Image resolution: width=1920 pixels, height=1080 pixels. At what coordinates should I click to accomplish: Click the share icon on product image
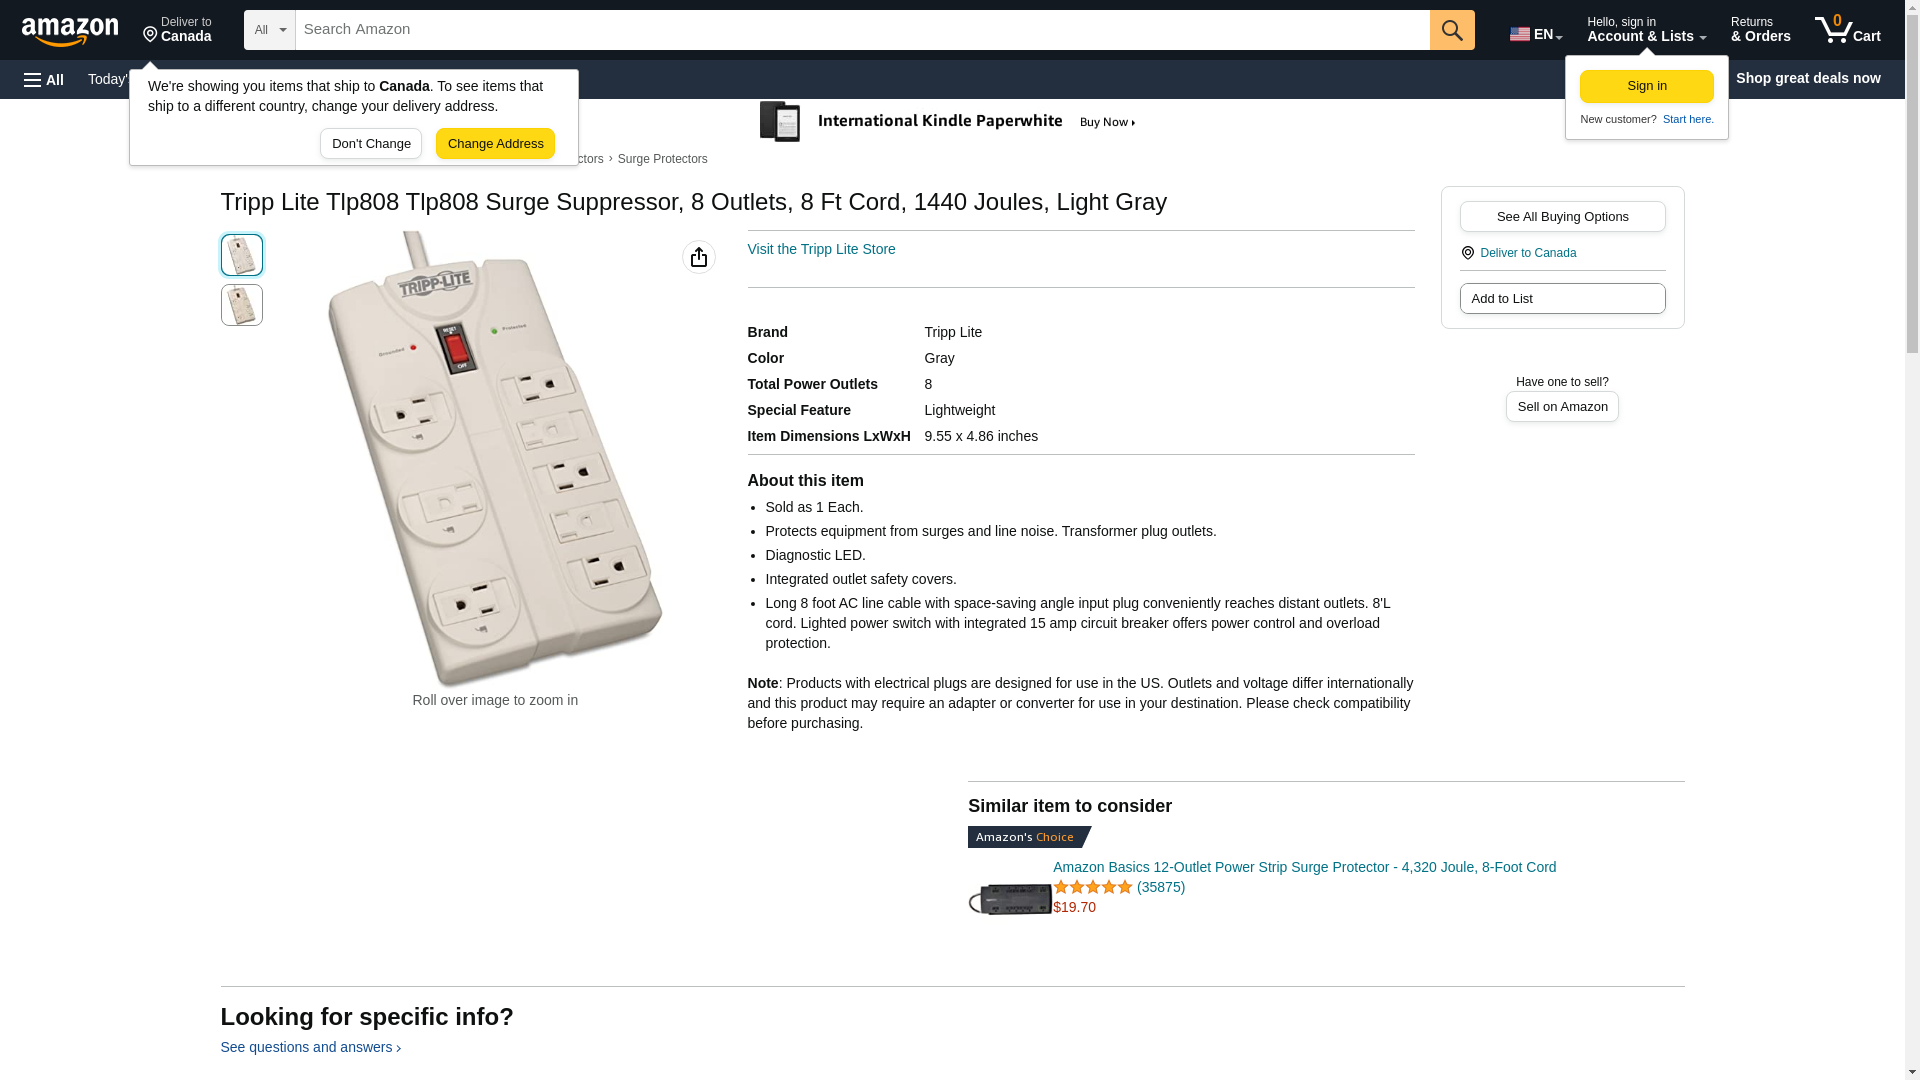click(x=699, y=257)
